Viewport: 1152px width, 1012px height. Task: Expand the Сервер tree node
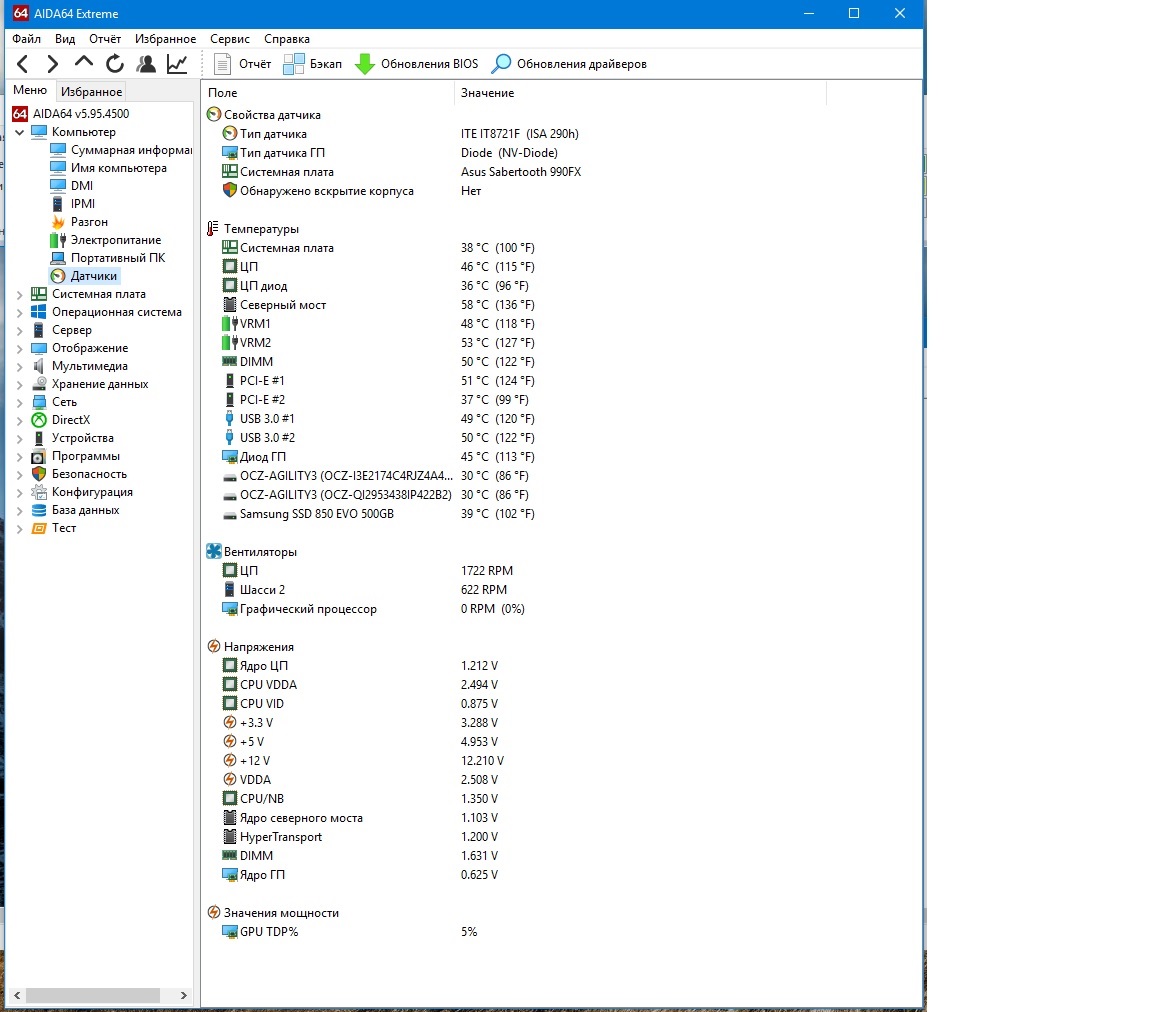pyautogui.click(x=20, y=331)
